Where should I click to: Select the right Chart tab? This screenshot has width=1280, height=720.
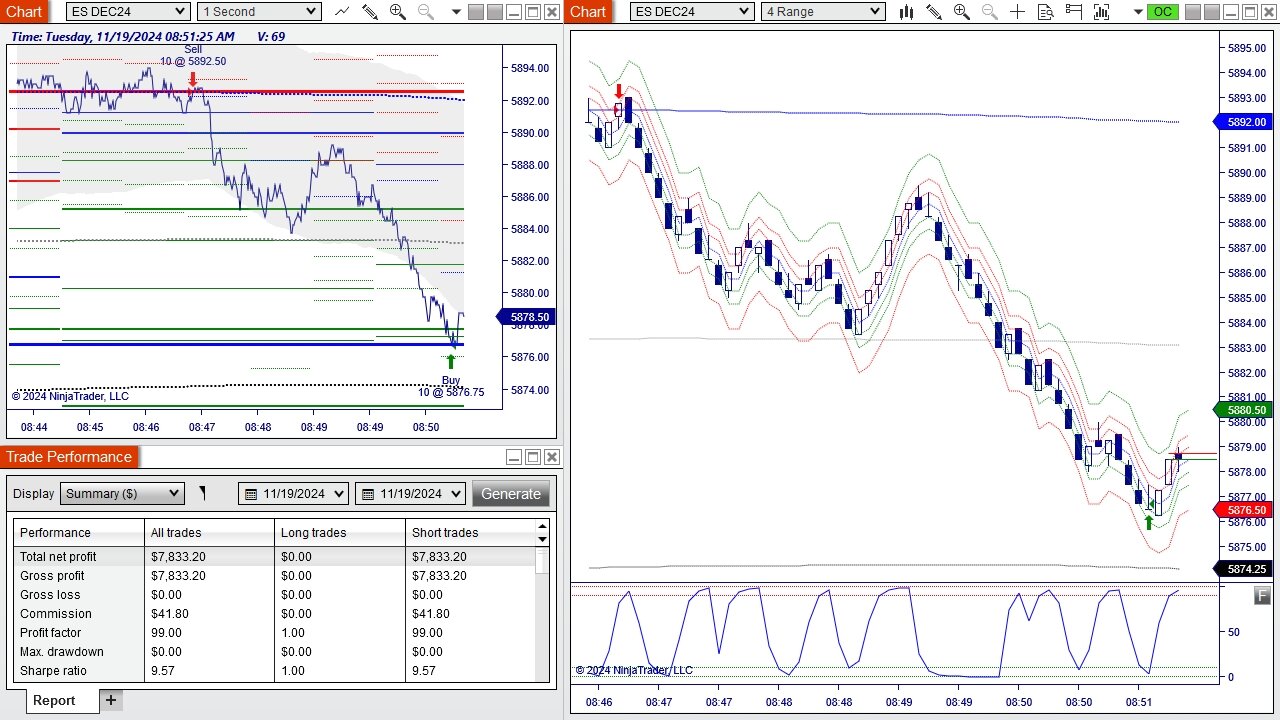click(589, 11)
